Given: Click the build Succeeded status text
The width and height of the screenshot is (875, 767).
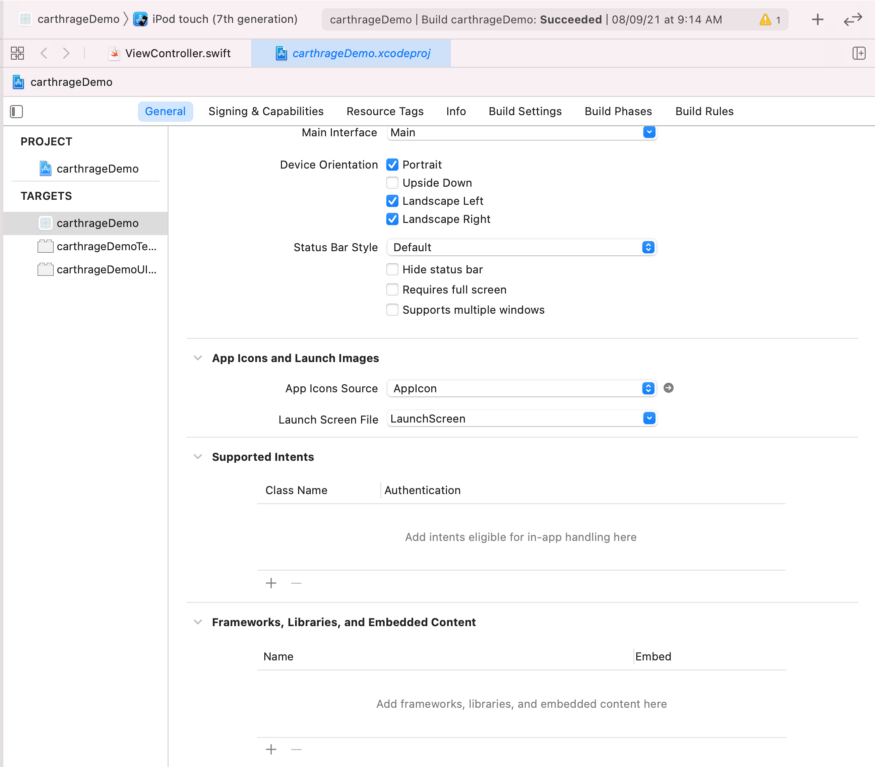Looking at the screenshot, I should [570, 20].
